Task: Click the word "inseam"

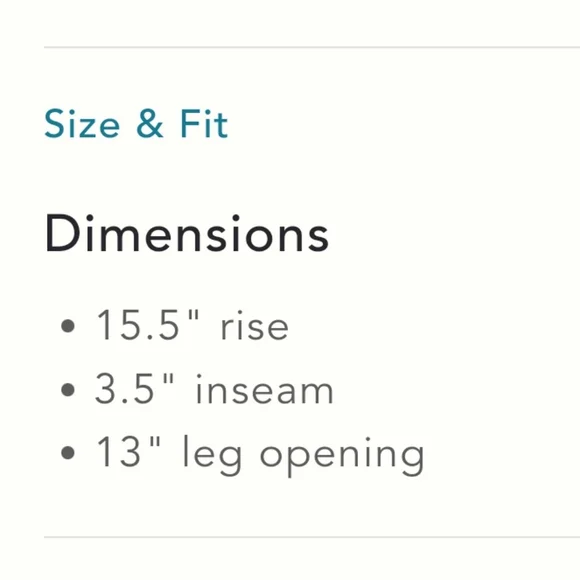Action: [264, 390]
